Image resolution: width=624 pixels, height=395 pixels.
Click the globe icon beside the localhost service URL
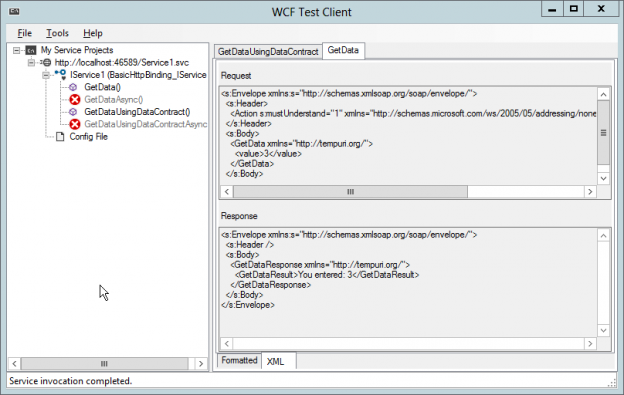click(47, 62)
